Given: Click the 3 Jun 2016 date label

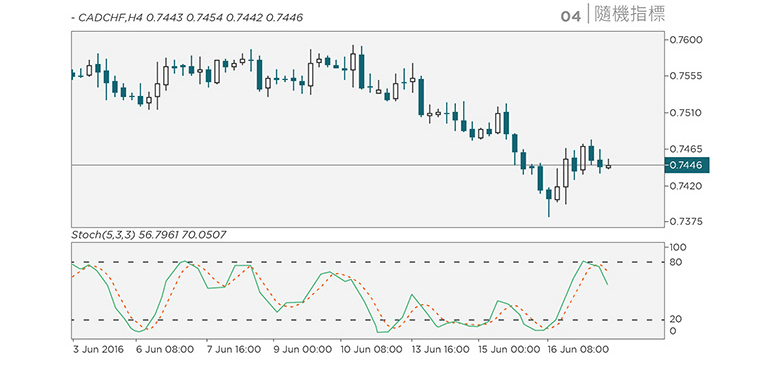Looking at the screenshot, I should point(99,349).
